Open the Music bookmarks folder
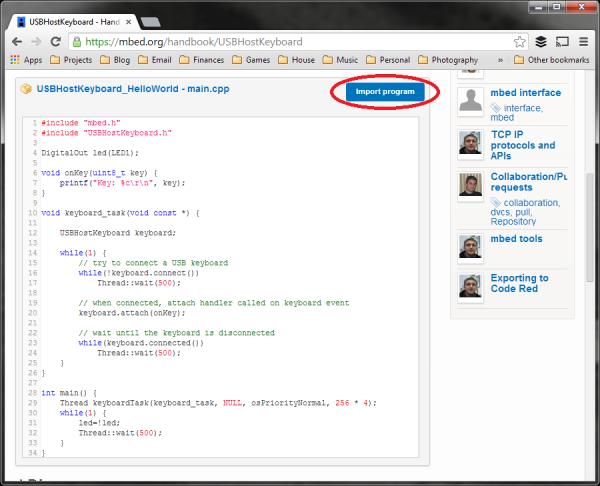Image resolution: width=600 pixels, height=486 pixels. (x=341, y=60)
